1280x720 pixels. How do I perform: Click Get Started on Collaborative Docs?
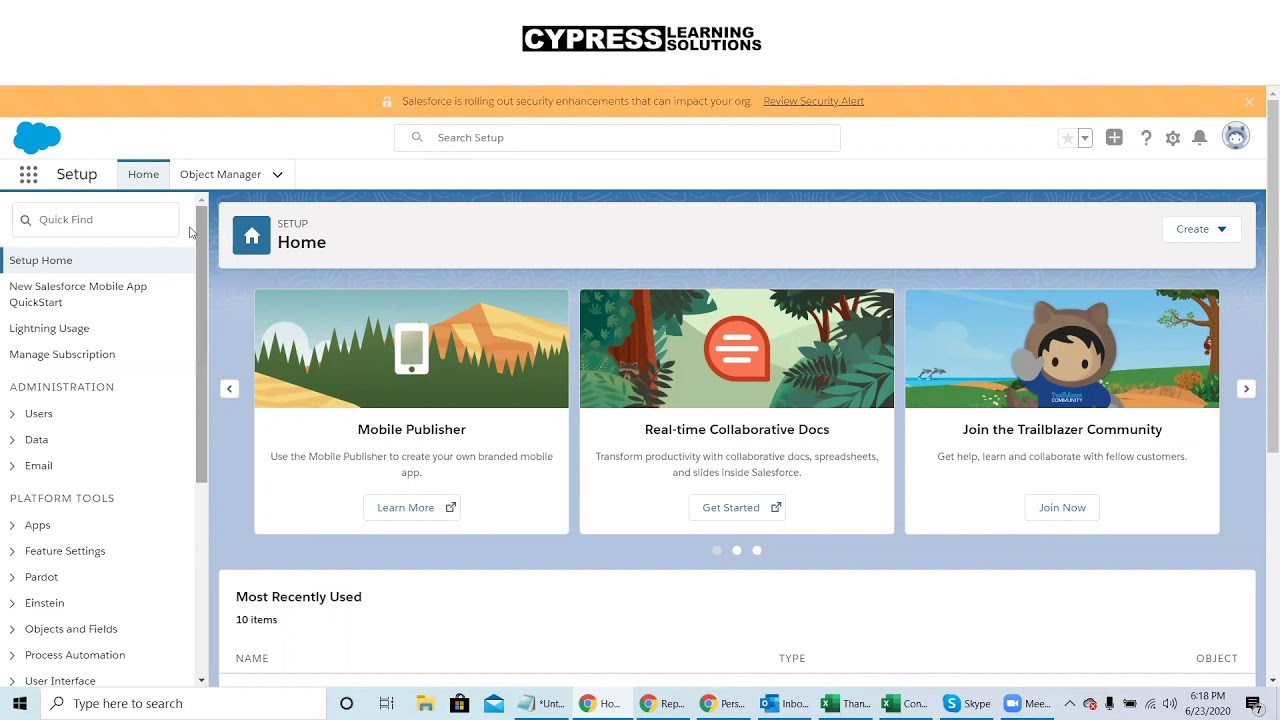click(x=737, y=508)
